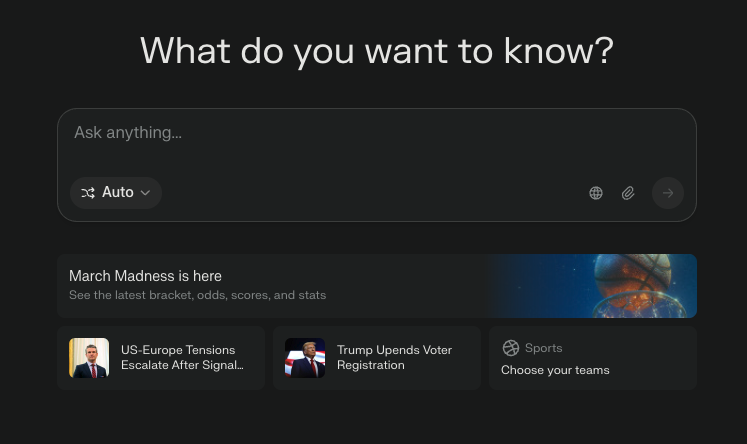Open the Auto model selector

116,193
